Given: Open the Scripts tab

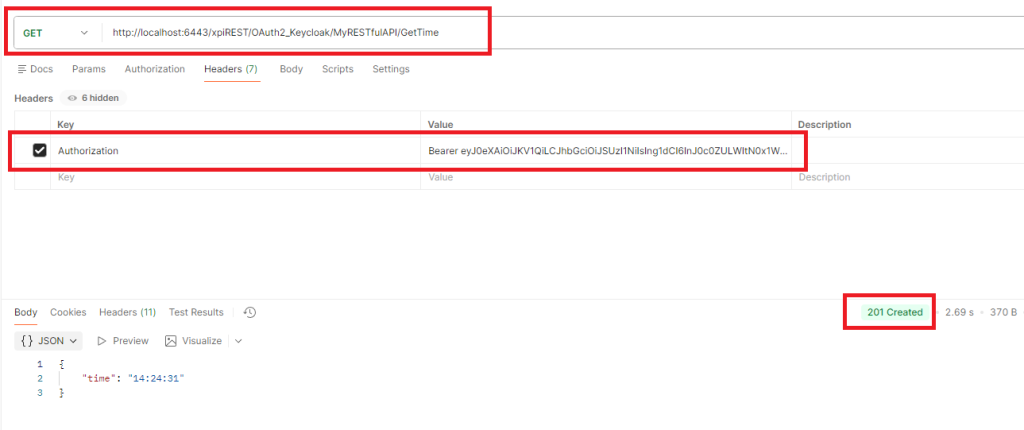Looking at the screenshot, I should click(x=337, y=69).
